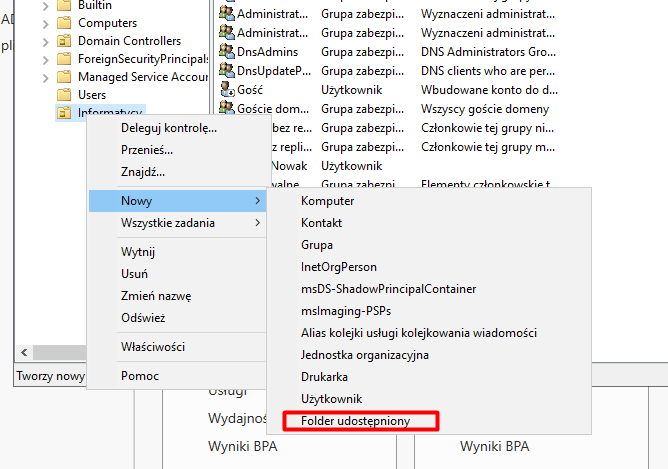Viewport: 668px width, 469px height.
Task: Click Zmień nazwę in context menu
Action: pyautogui.click(x=155, y=296)
